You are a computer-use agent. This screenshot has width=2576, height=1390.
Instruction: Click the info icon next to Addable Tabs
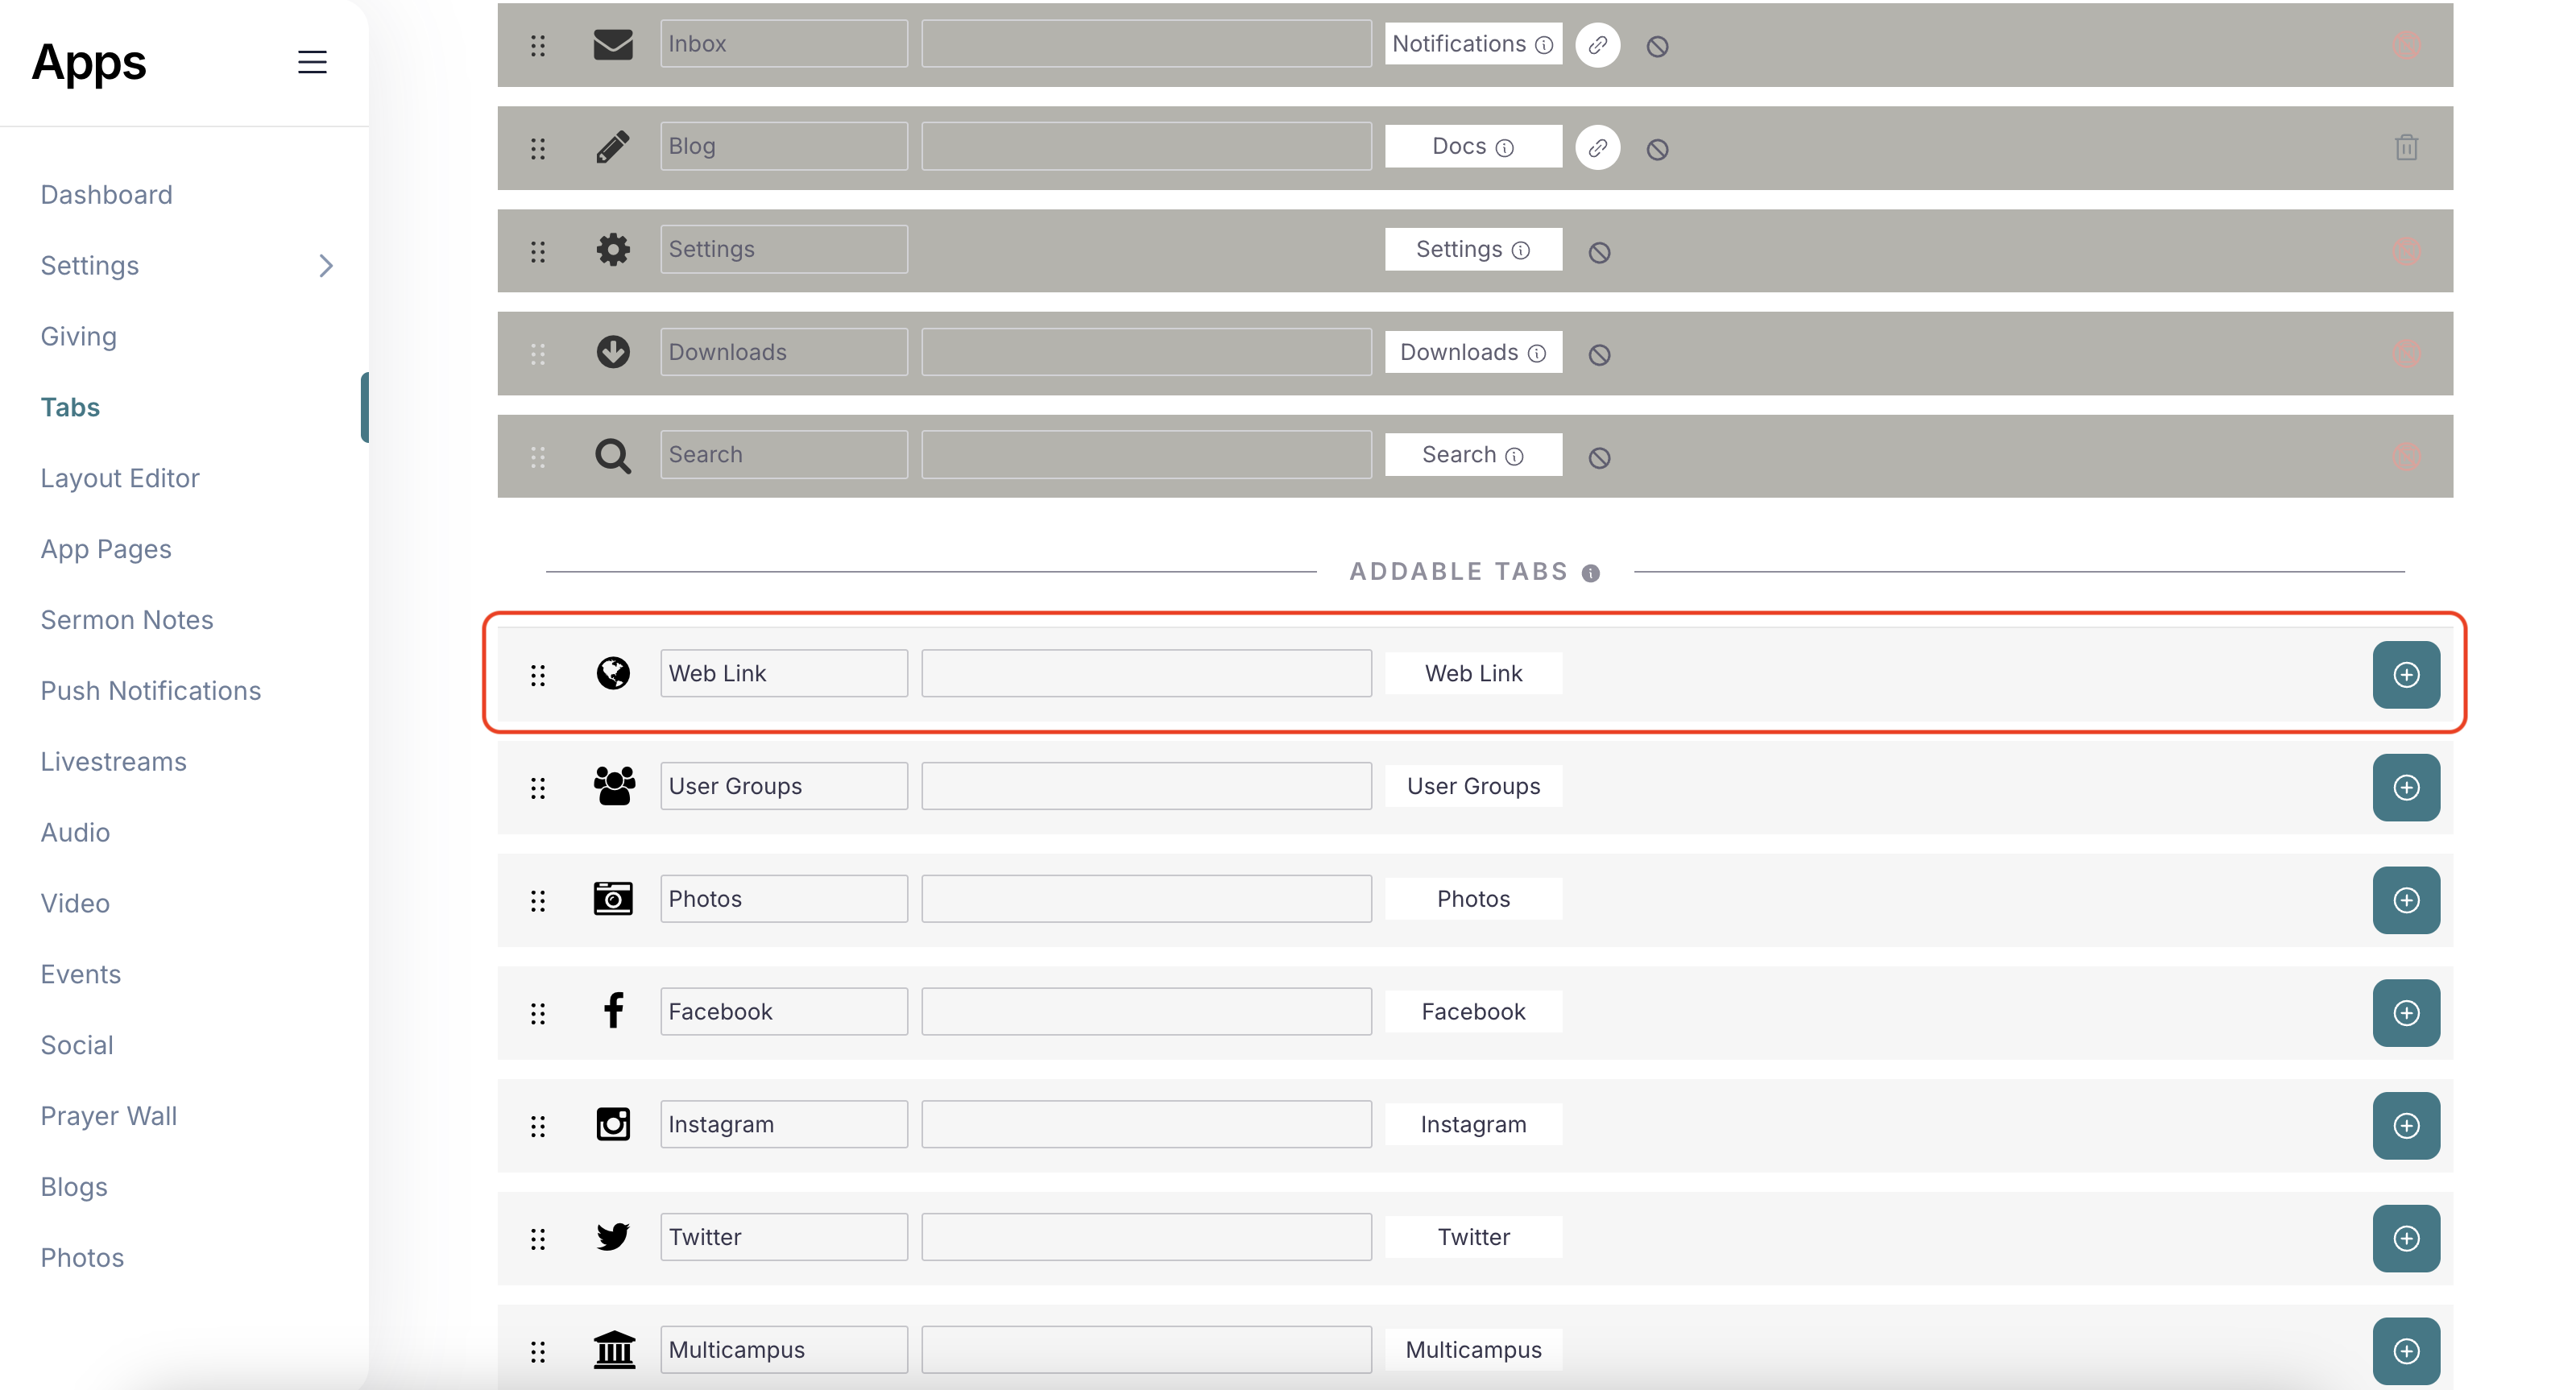(x=1591, y=573)
